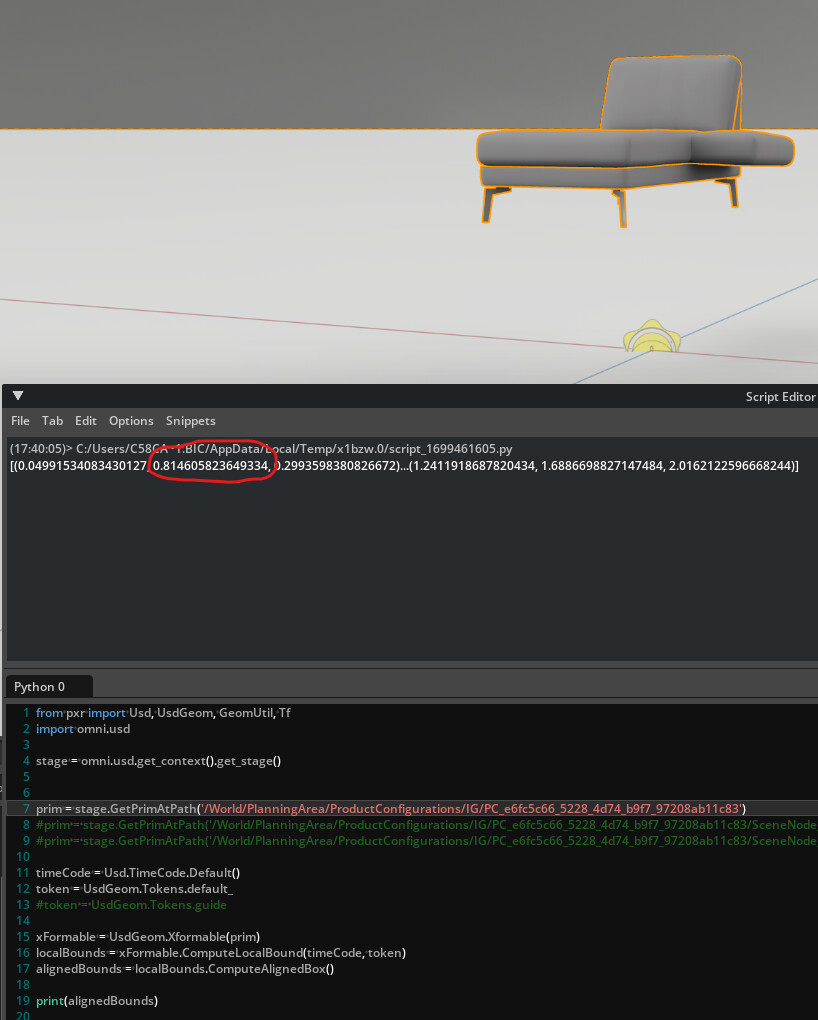Open the Edit menu
This screenshot has width=818, height=1020.
[x=85, y=420]
